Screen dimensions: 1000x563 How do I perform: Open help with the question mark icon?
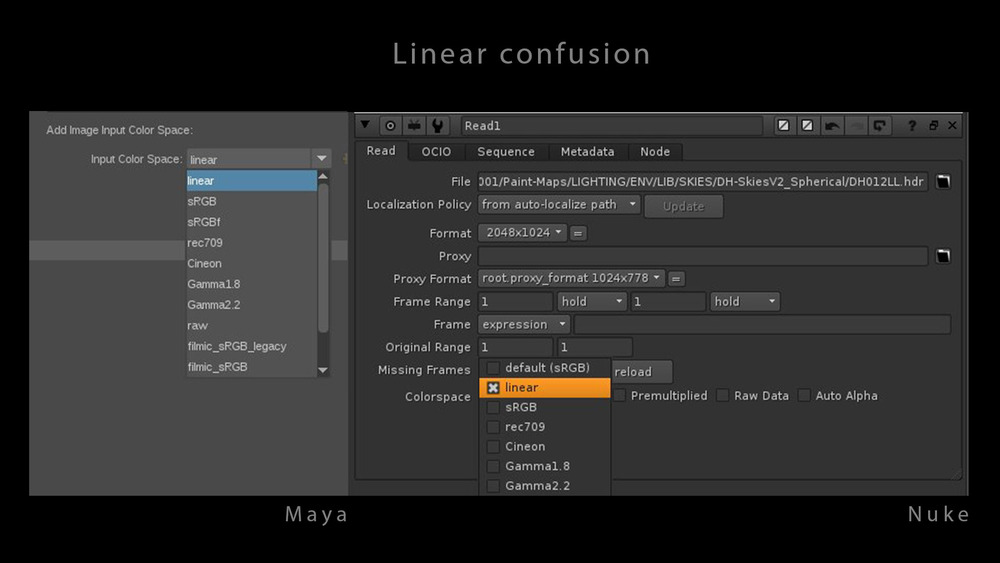coord(912,126)
